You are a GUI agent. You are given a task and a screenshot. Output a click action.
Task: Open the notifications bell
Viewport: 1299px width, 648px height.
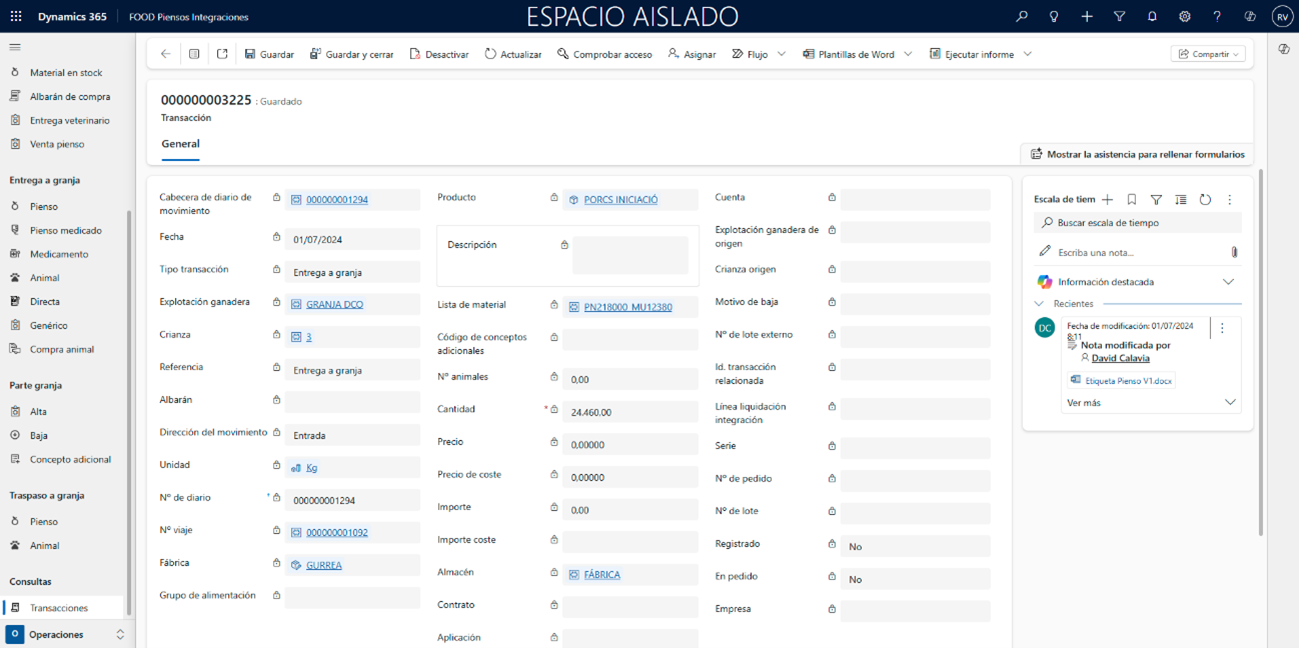pyautogui.click(x=1152, y=17)
